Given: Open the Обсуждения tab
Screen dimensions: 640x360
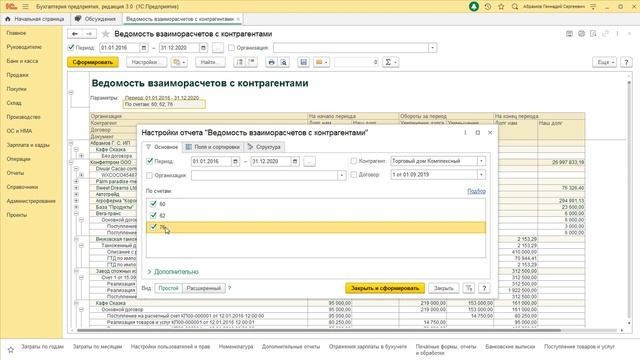Looking at the screenshot, I should [96, 19].
